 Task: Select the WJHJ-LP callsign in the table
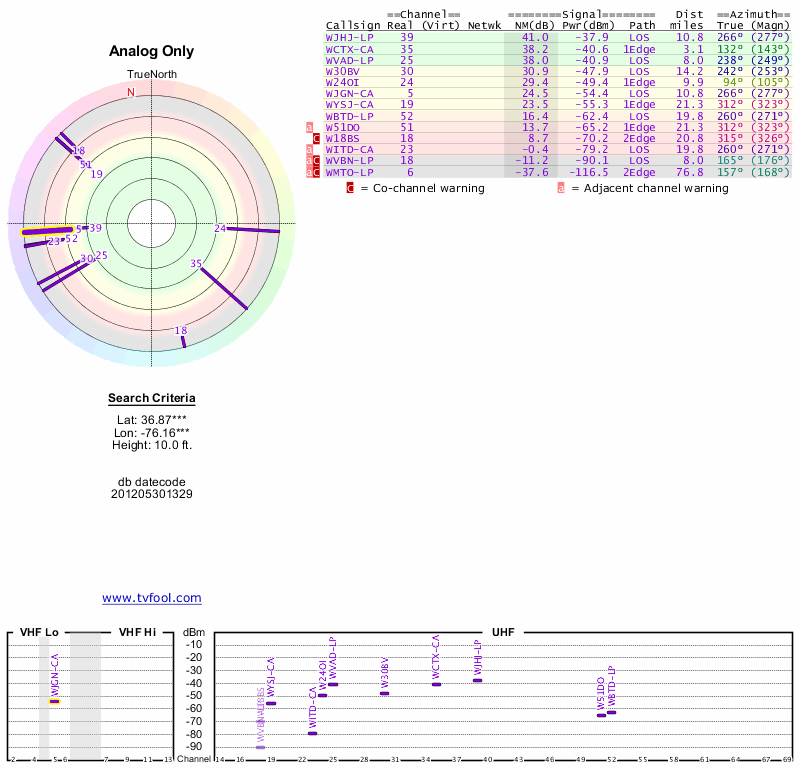click(350, 37)
